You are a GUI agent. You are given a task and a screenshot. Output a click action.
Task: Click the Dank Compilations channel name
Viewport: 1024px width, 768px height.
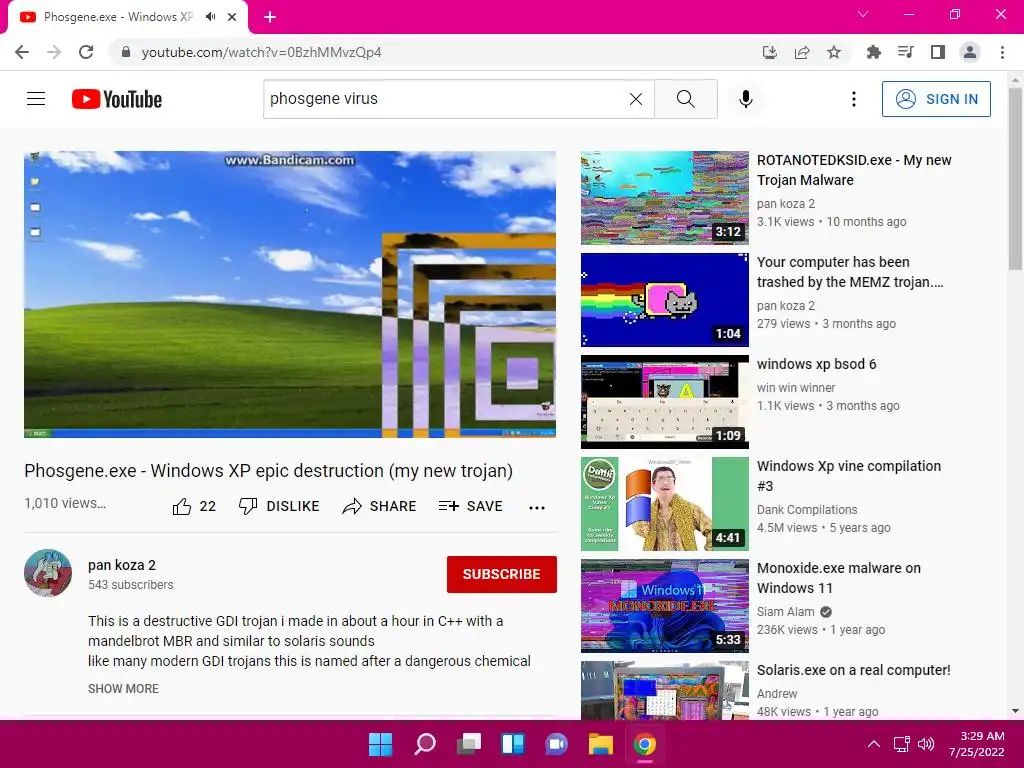click(x=807, y=509)
